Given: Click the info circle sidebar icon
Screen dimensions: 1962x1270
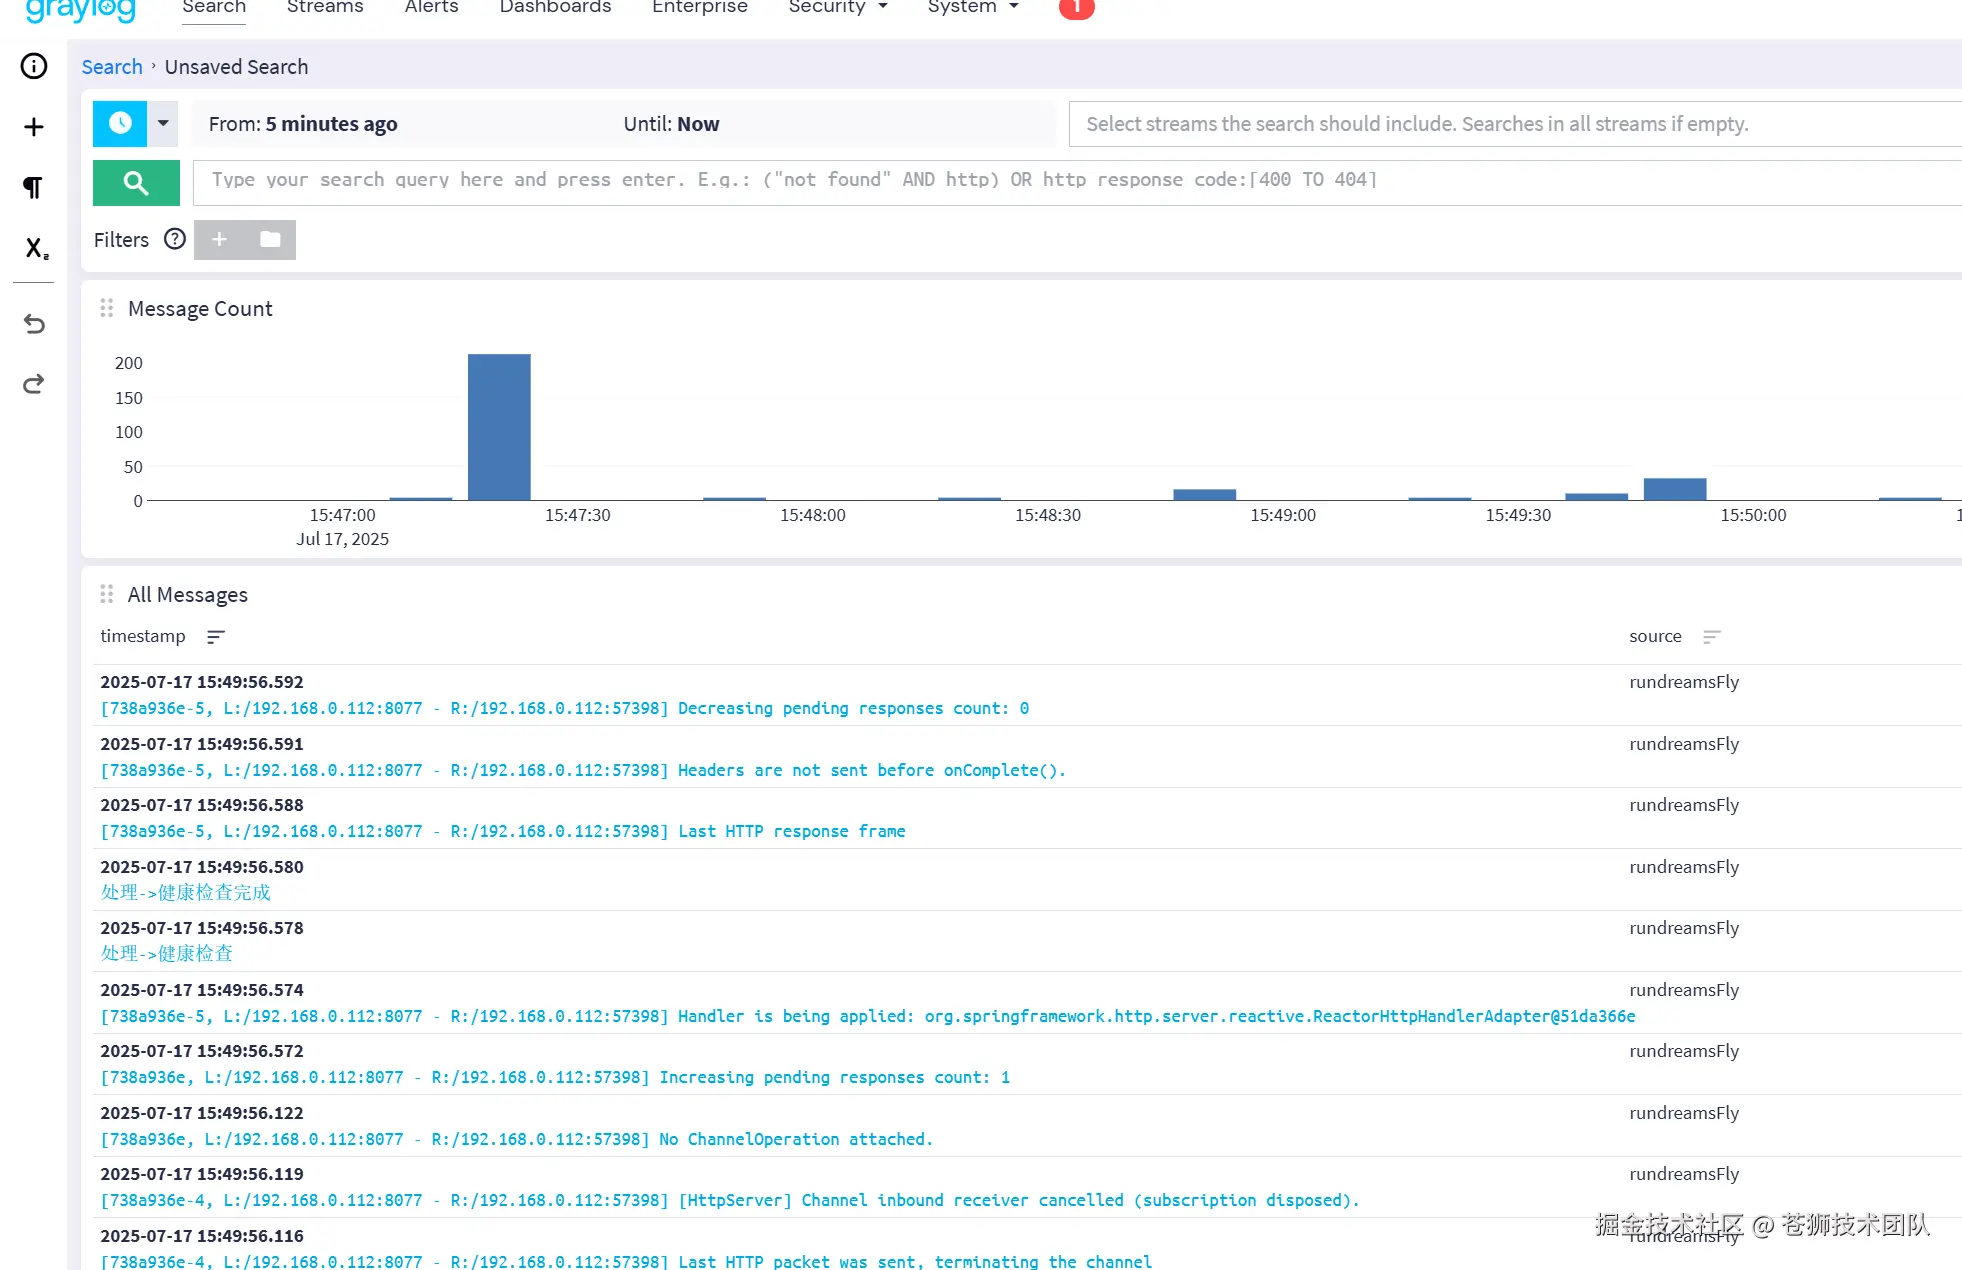Looking at the screenshot, I should click(34, 66).
